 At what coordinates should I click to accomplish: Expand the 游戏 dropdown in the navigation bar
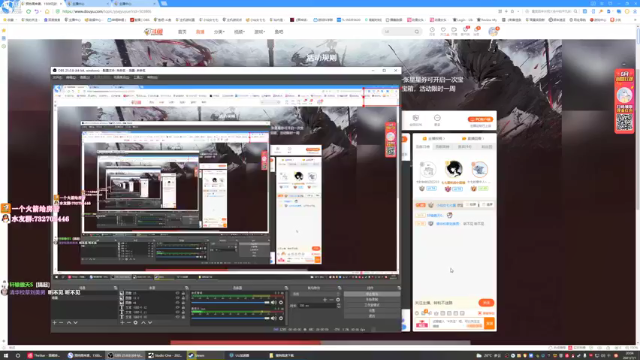pyautogui.click(x=260, y=31)
